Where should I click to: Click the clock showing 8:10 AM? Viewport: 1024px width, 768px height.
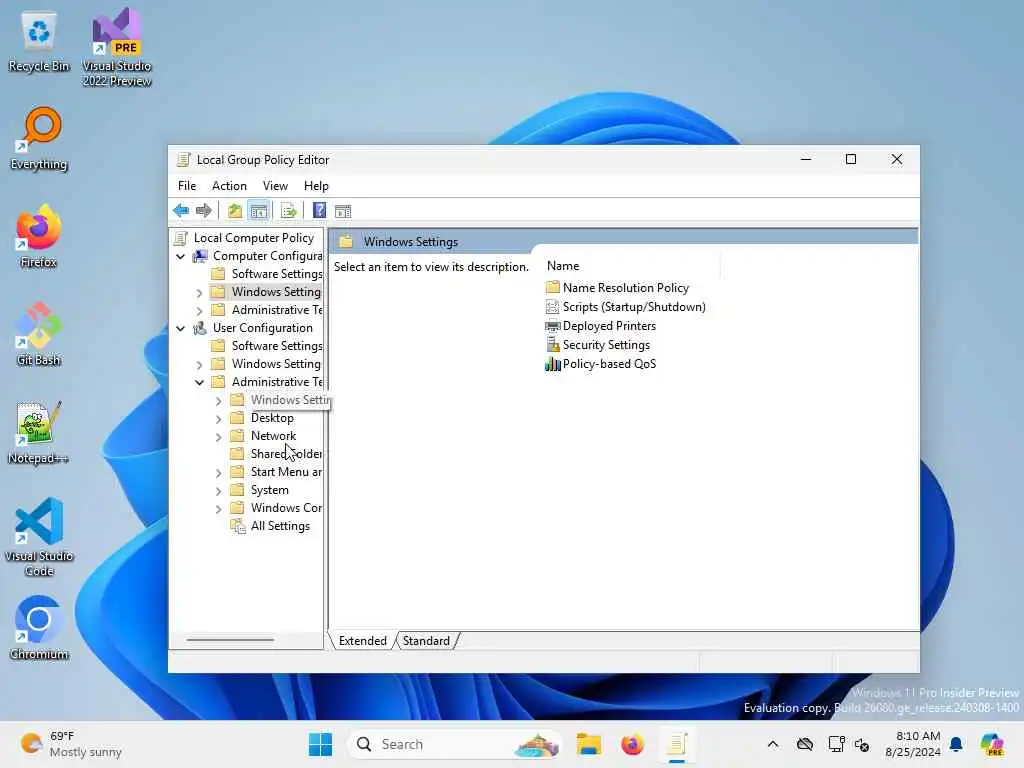pos(912,744)
